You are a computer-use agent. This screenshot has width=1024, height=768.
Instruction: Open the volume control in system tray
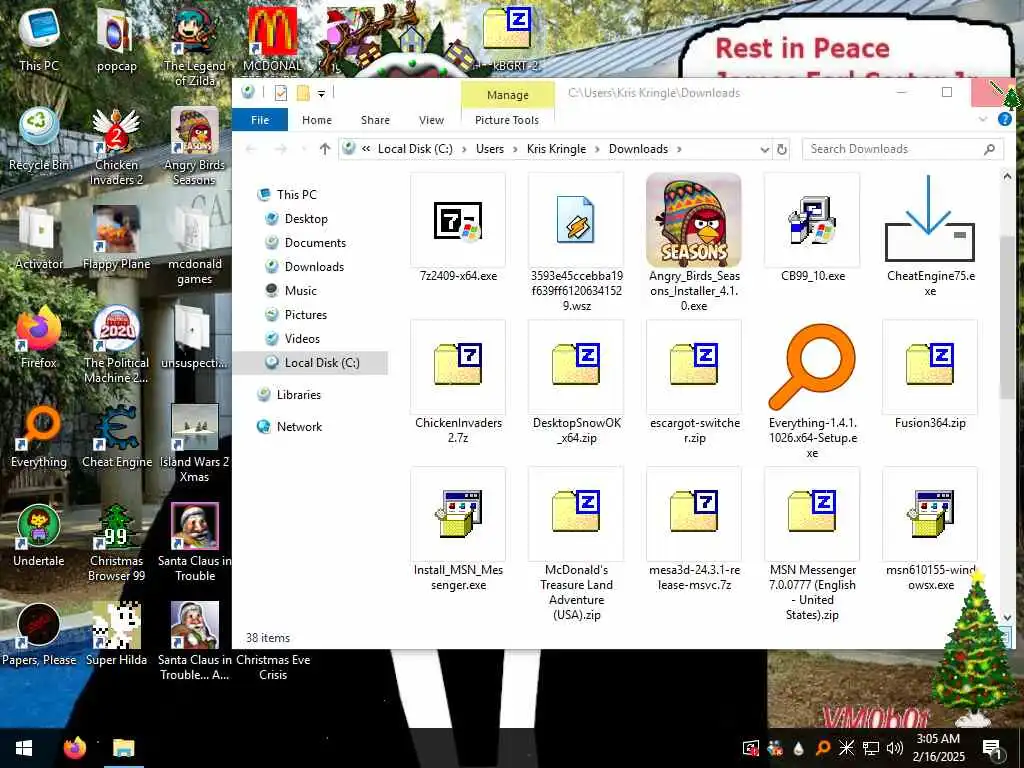[x=895, y=748]
